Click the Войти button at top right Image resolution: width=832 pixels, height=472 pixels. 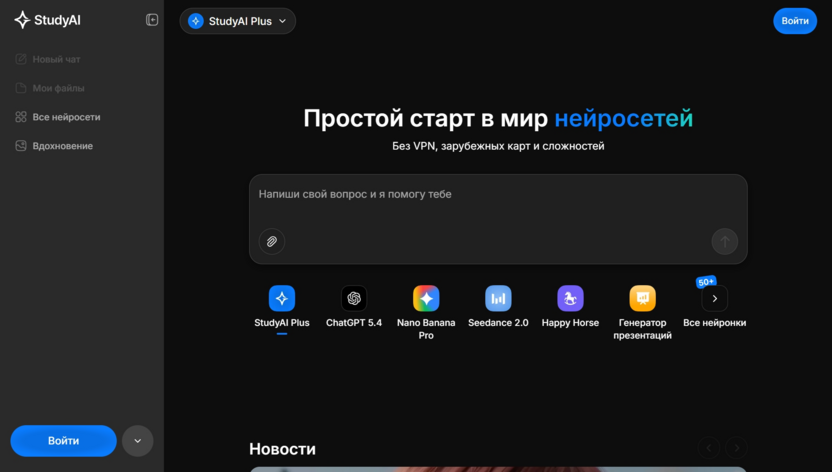click(x=795, y=21)
